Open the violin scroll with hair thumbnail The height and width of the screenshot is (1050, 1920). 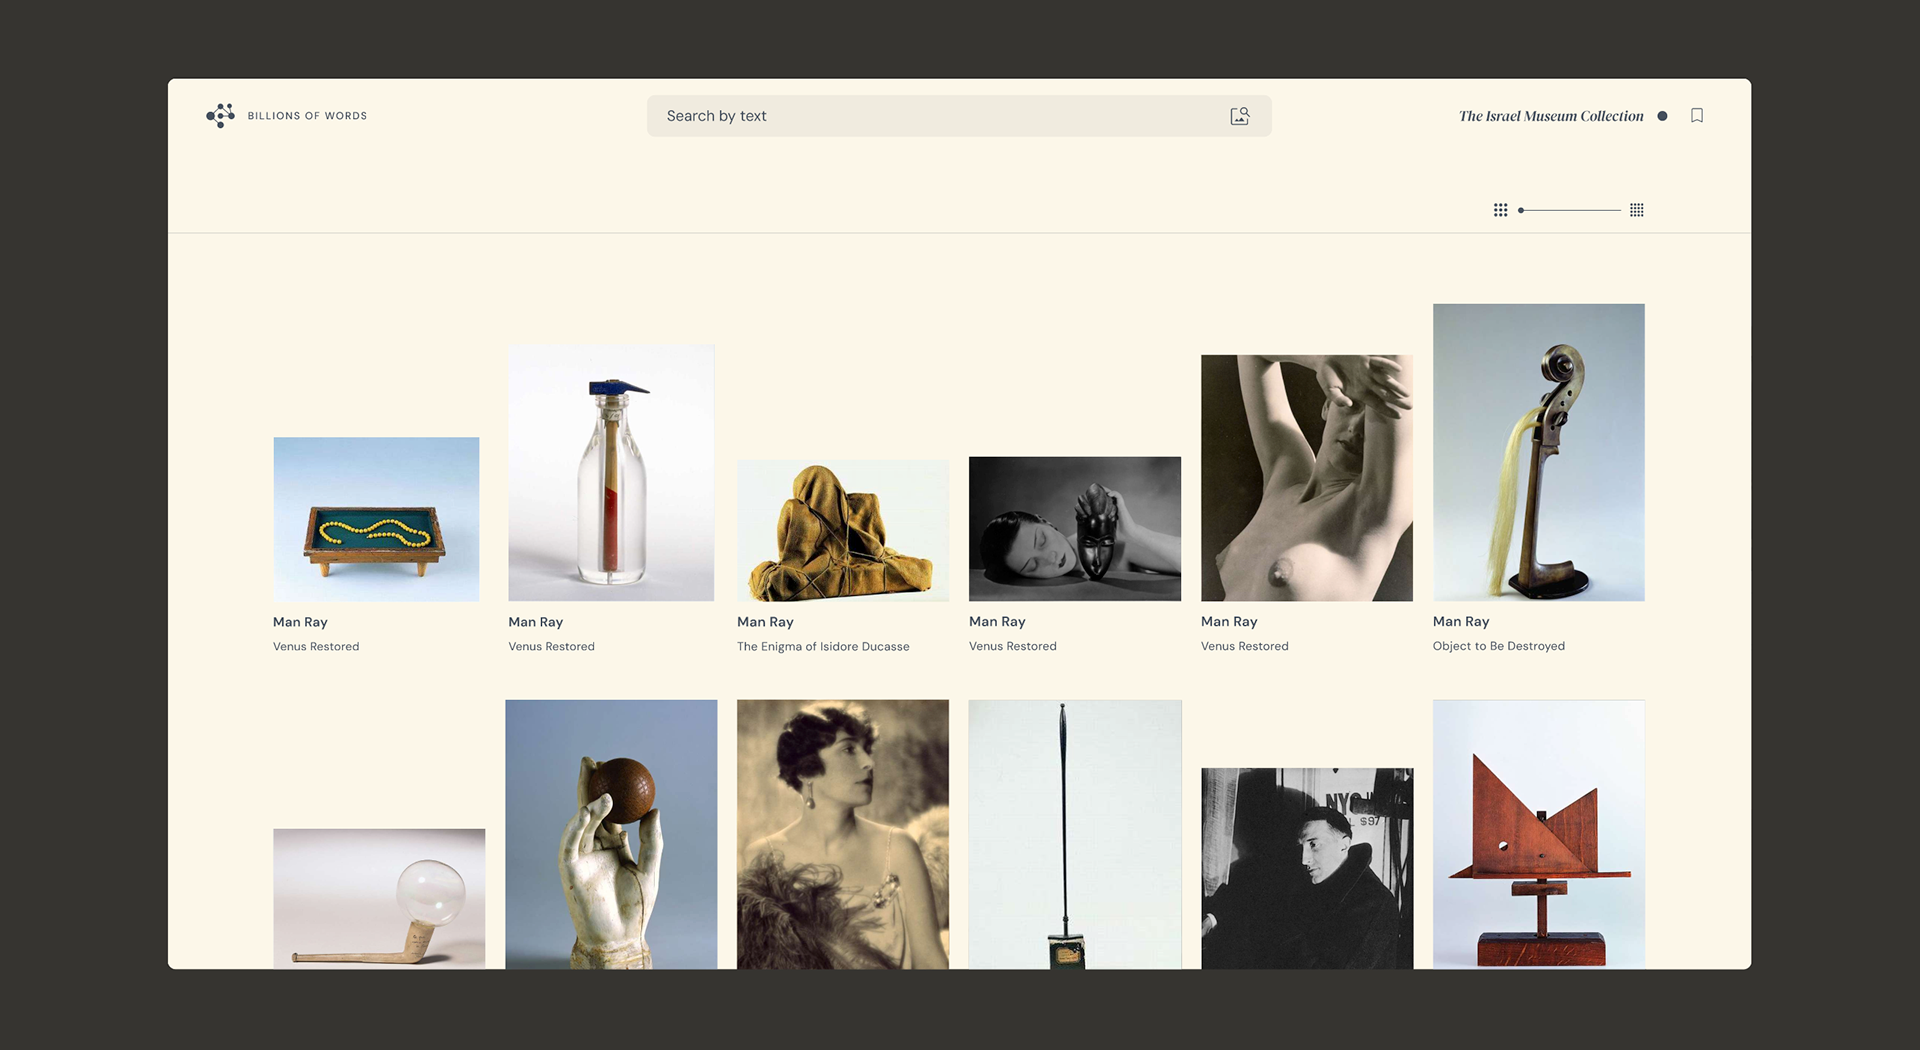point(1538,452)
